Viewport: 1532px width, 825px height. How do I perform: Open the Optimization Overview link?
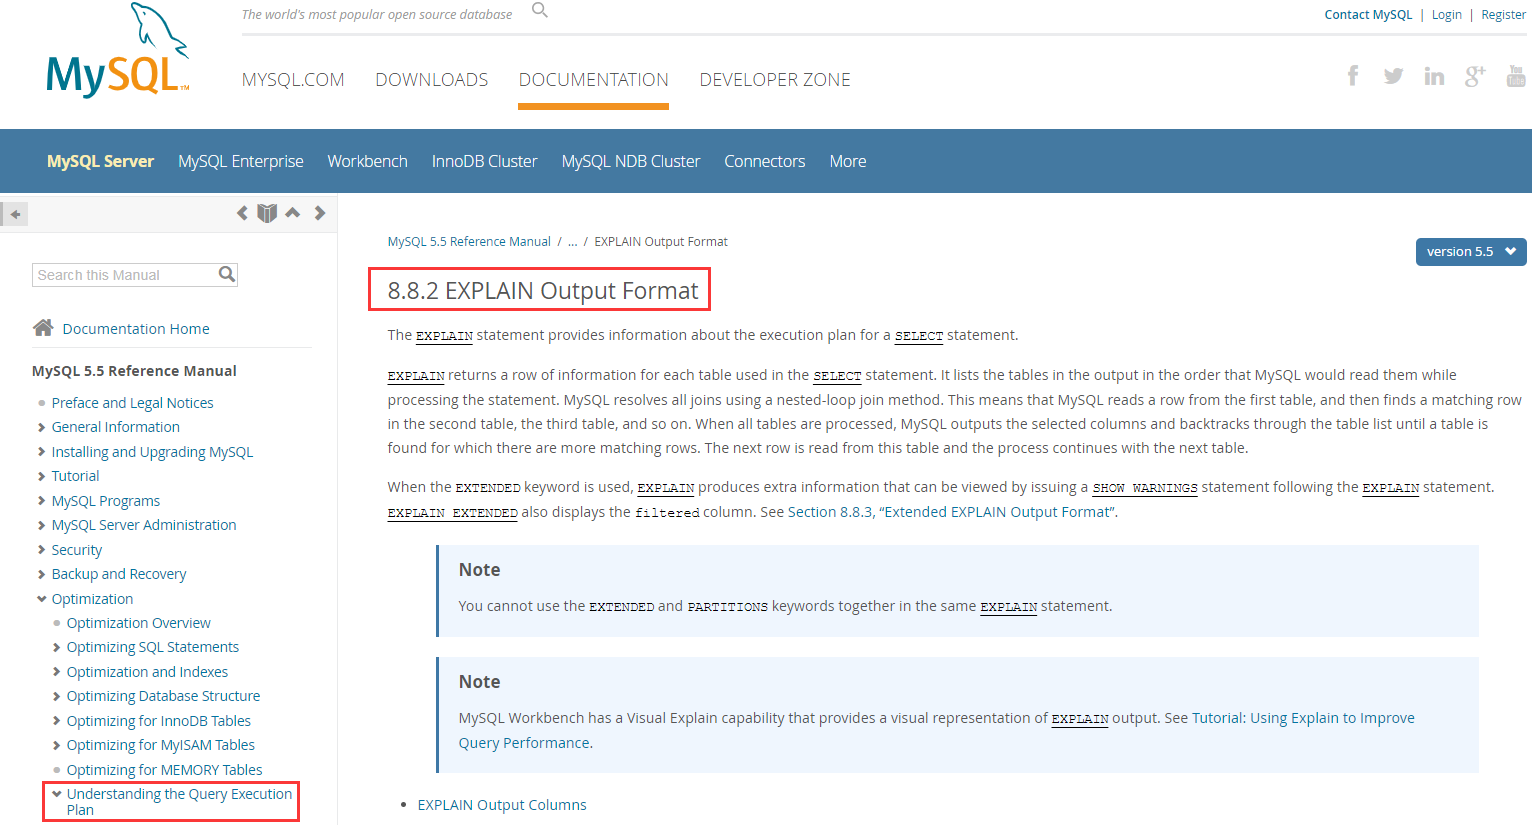click(139, 623)
